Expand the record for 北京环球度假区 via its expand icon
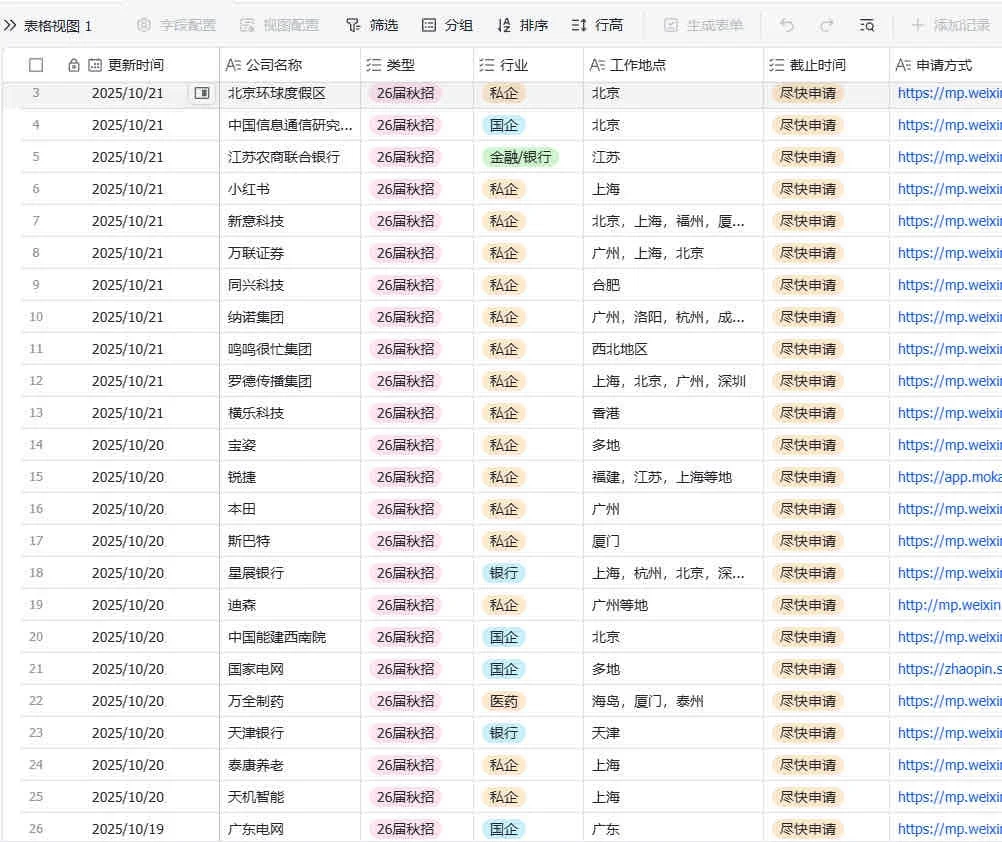The height and width of the screenshot is (842, 1002). (204, 92)
